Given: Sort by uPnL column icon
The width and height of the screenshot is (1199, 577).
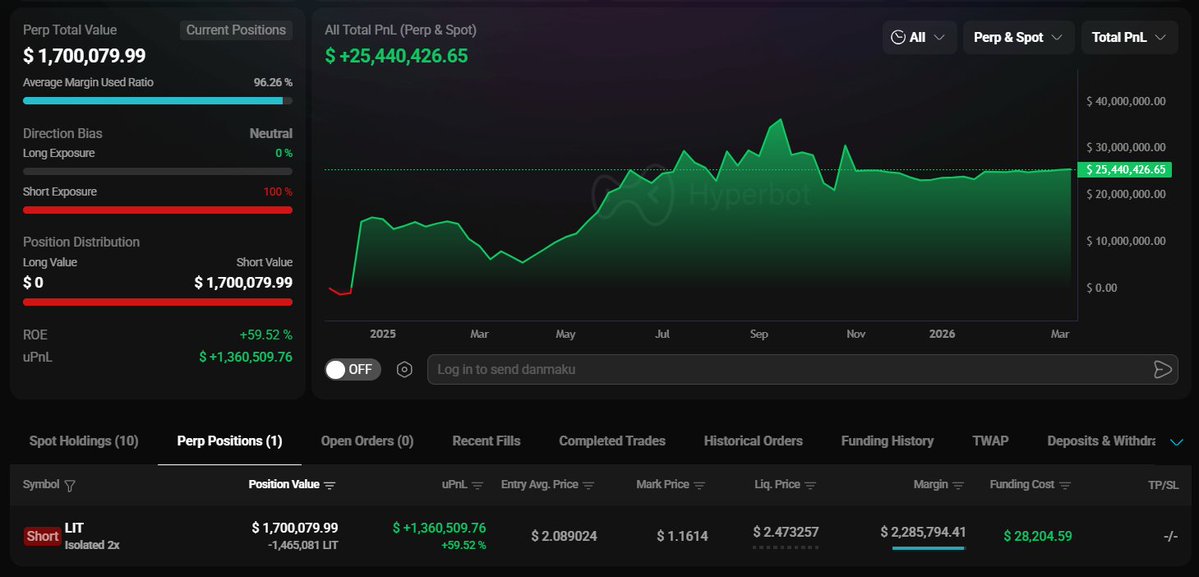Looking at the screenshot, I should click(x=478, y=485).
